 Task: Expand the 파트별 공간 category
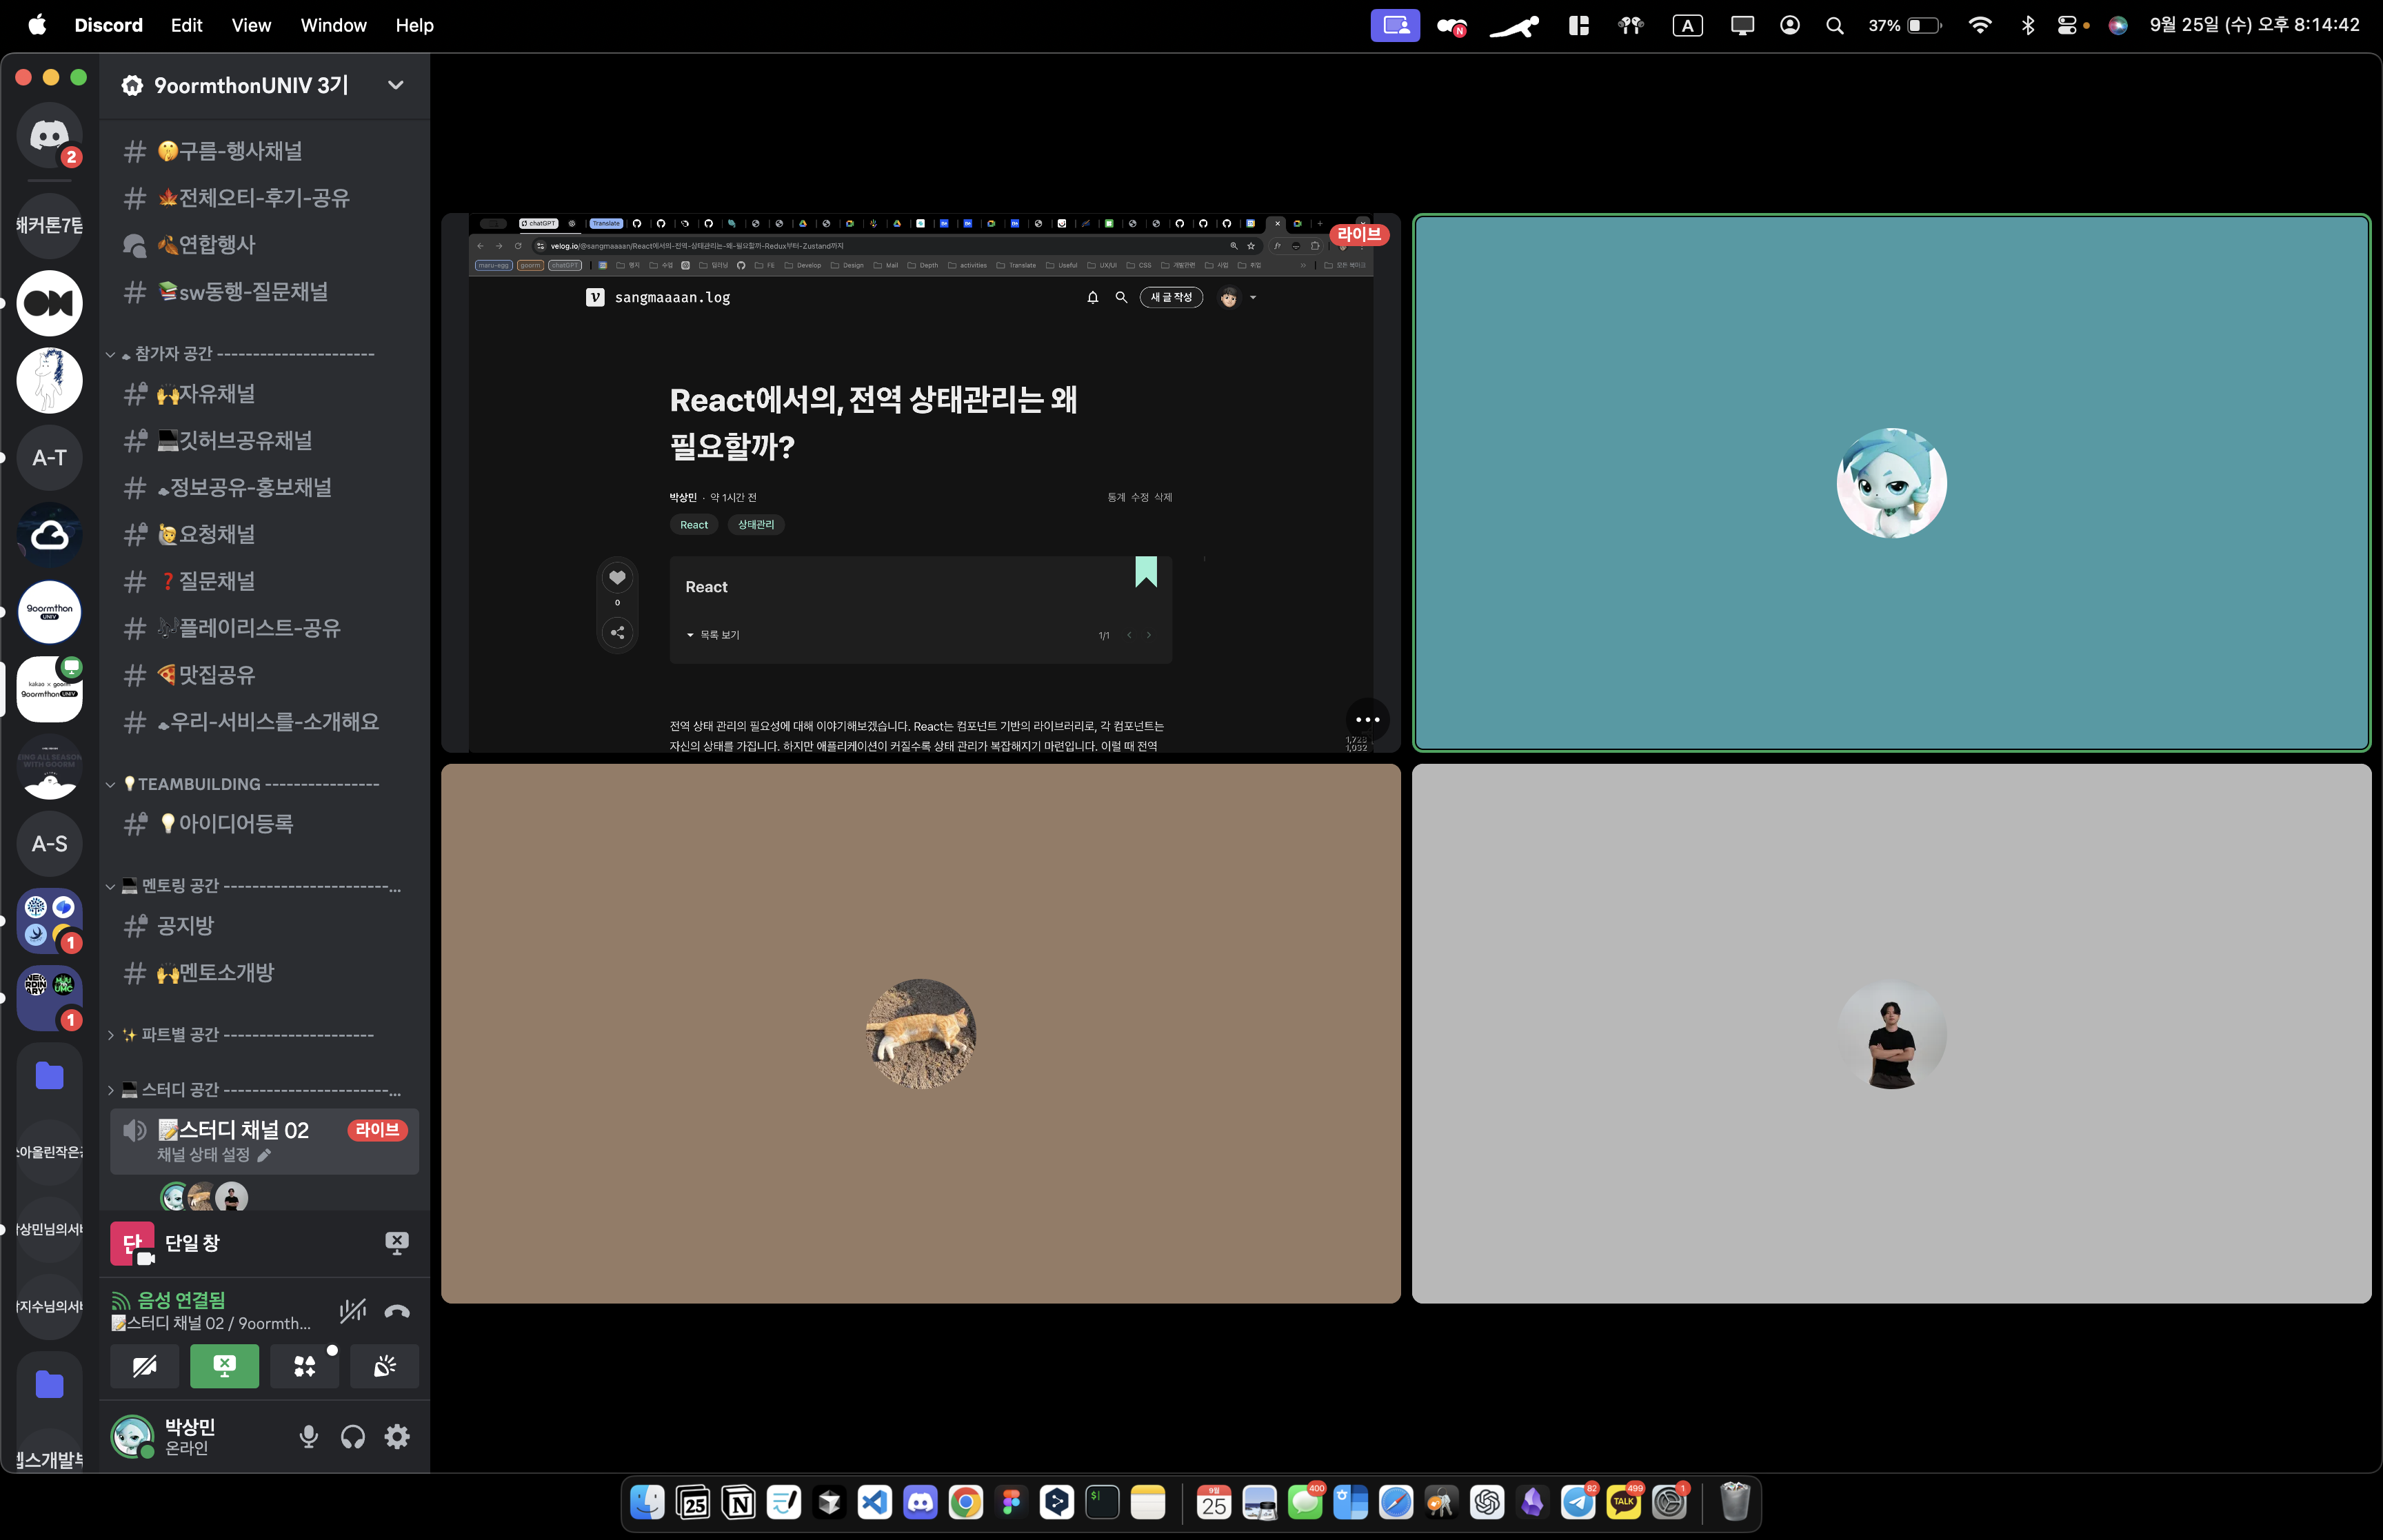point(180,1035)
